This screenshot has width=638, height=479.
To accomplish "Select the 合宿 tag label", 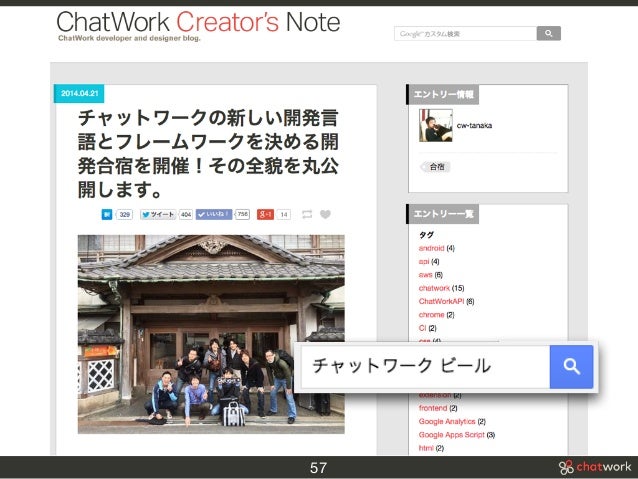I will click(436, 166).
